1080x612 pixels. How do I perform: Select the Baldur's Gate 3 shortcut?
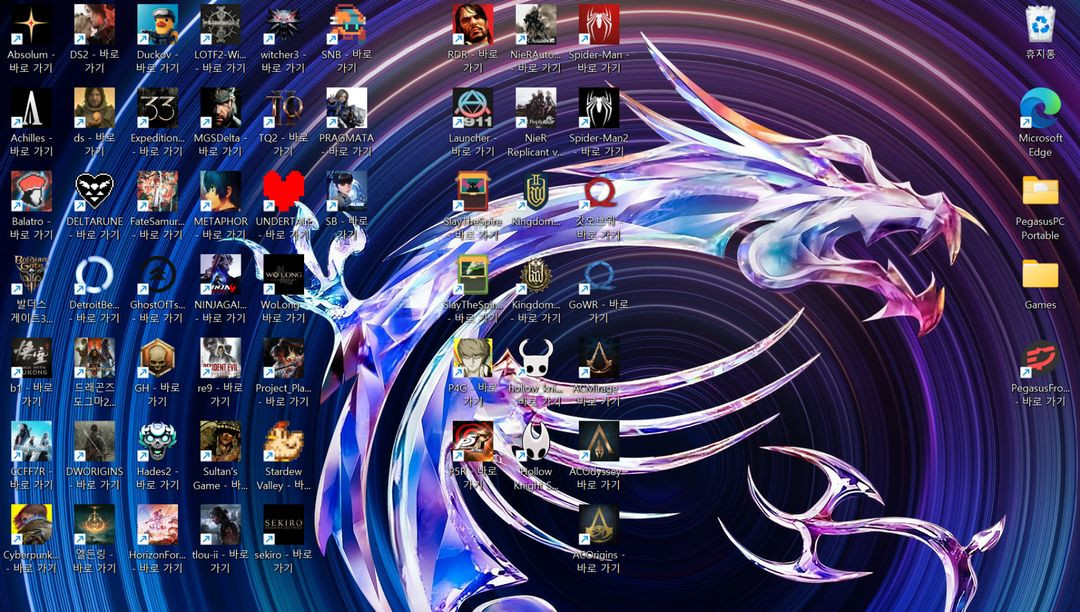(31, 275)
